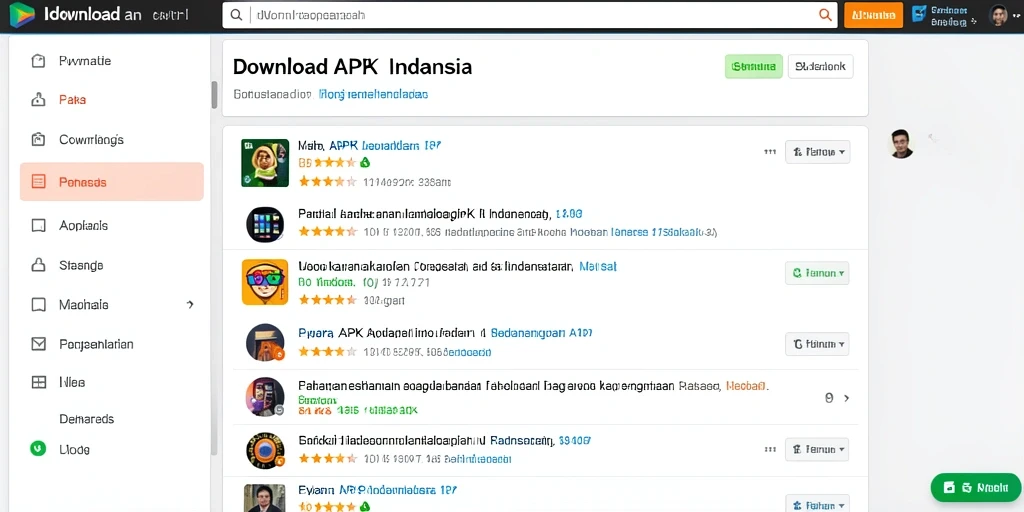1024x512 pixels.
Task: Open the dropdown on Borkkail row
Action: [x=817, y=449]
